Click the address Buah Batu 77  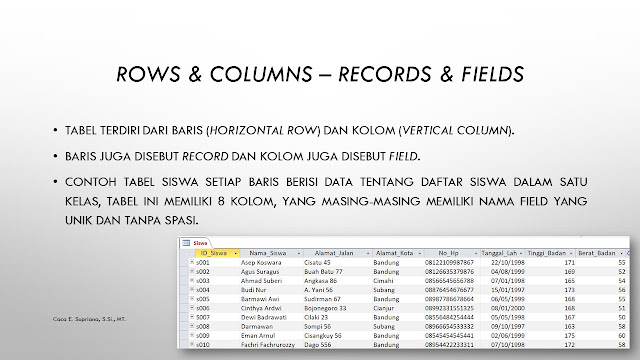pyautogui.click(x=323, y=271)
